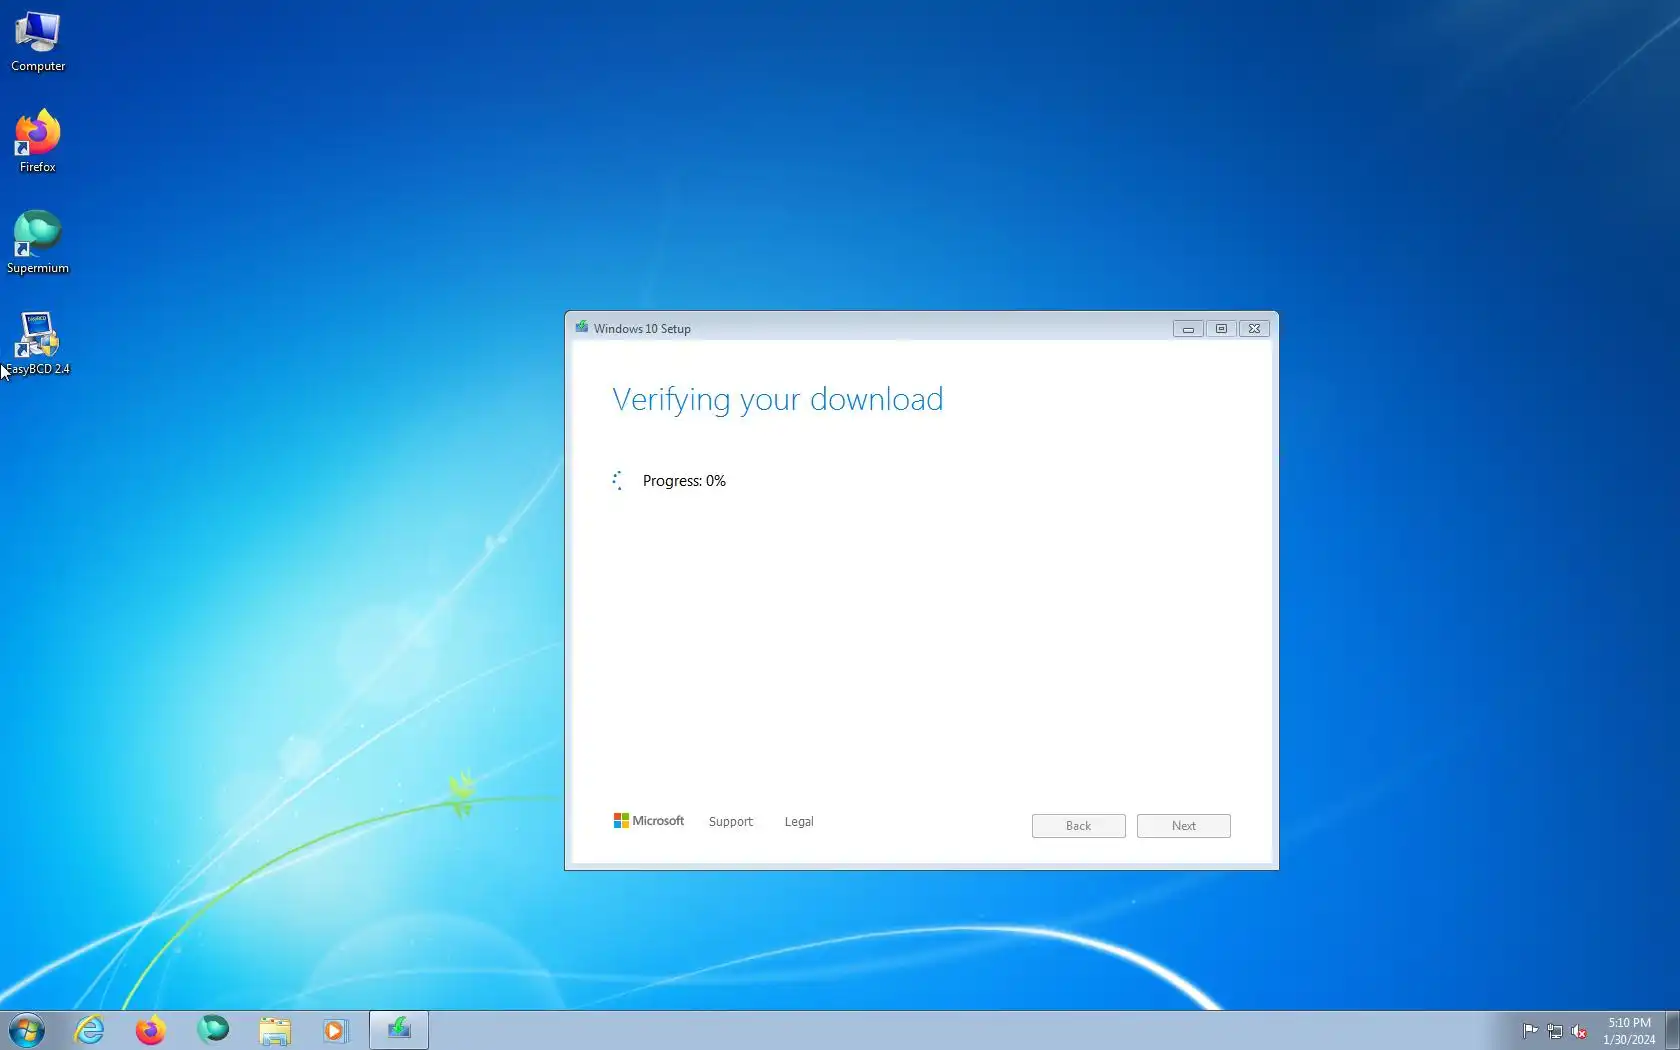Open the network status tray icon

pyautogui.click(x=1555, y=1031)
